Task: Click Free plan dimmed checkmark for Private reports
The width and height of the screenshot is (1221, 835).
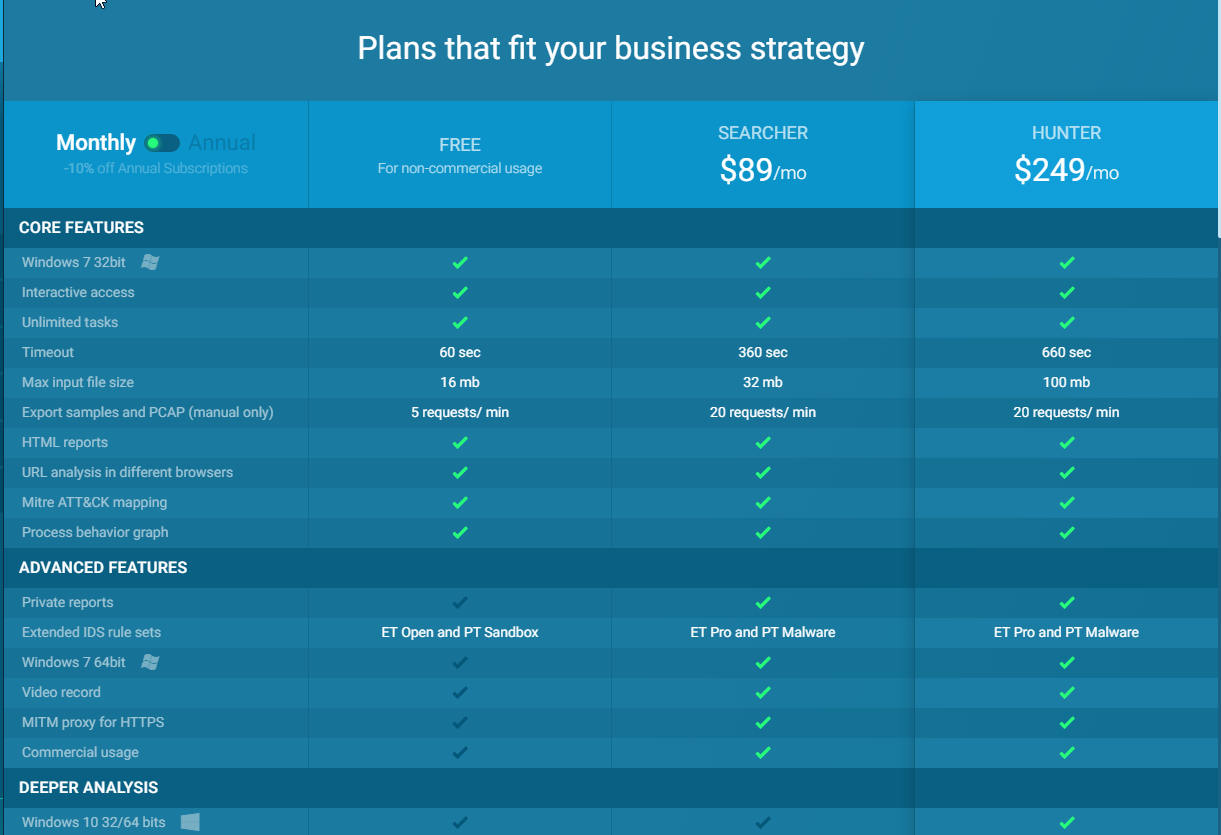Action: pos(460,602)
